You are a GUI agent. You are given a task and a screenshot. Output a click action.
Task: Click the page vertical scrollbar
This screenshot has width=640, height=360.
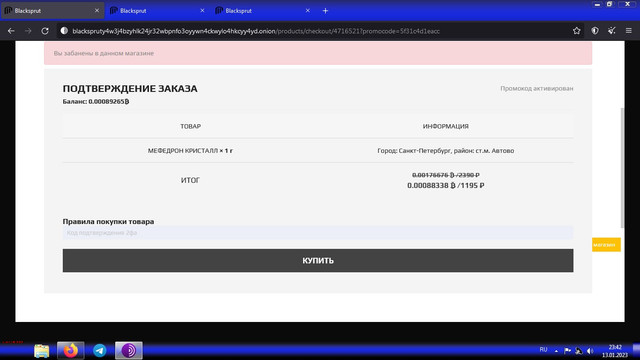click(x=622, y=167)
